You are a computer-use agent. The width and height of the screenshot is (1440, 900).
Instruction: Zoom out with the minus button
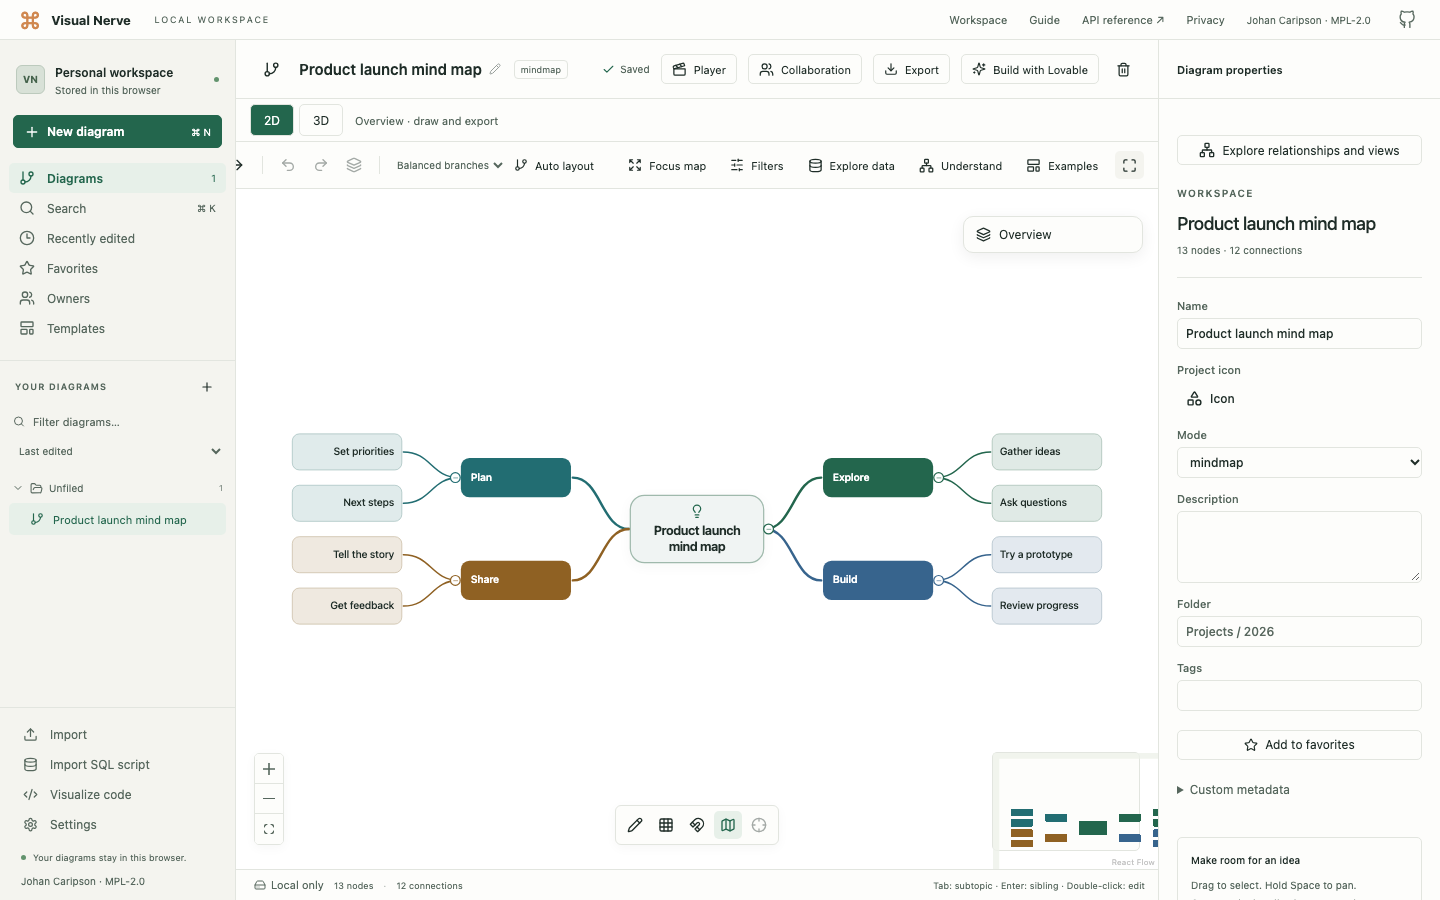269,799
